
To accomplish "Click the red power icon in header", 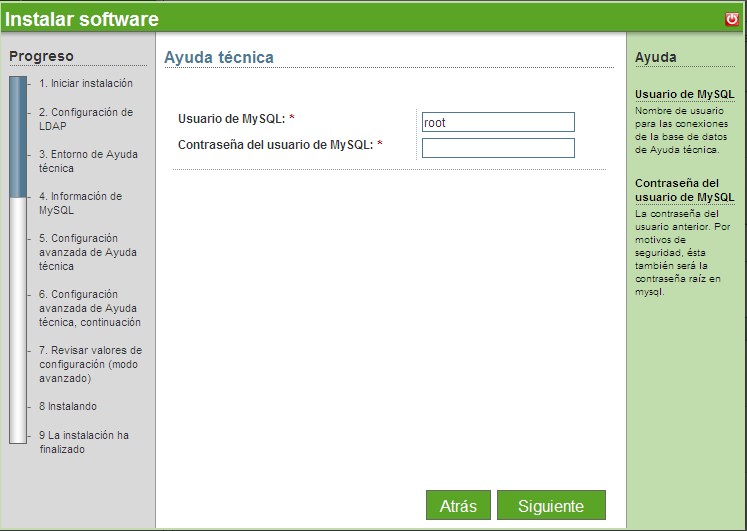I will [x=732, y=19].
